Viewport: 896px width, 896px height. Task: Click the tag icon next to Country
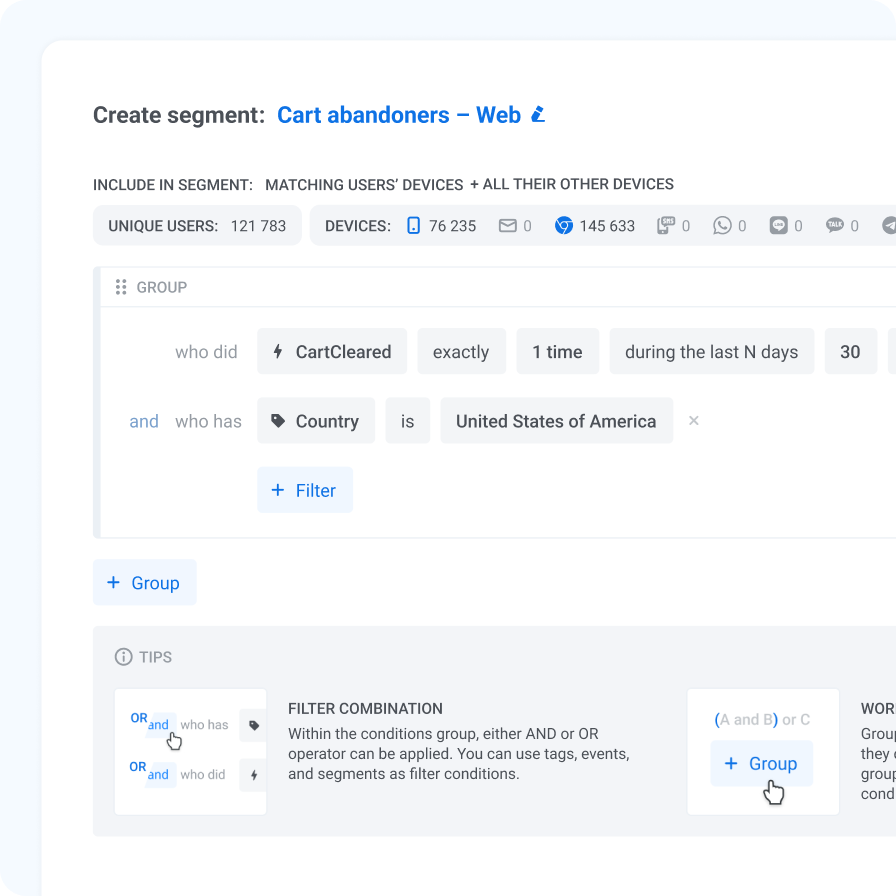(x=278, y=421)
